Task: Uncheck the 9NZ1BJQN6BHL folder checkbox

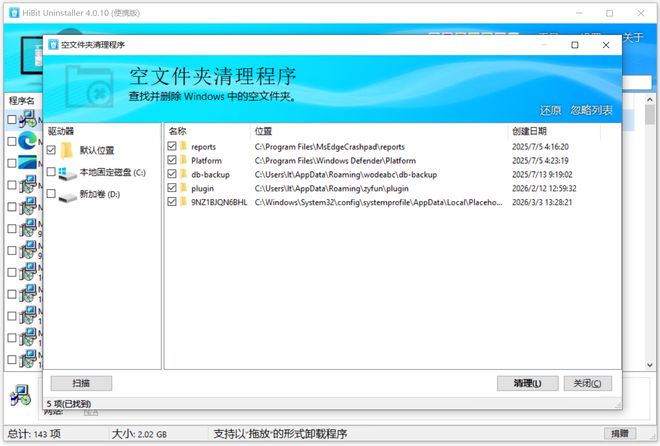Action: pyautogui.click(x=172, y=202)
